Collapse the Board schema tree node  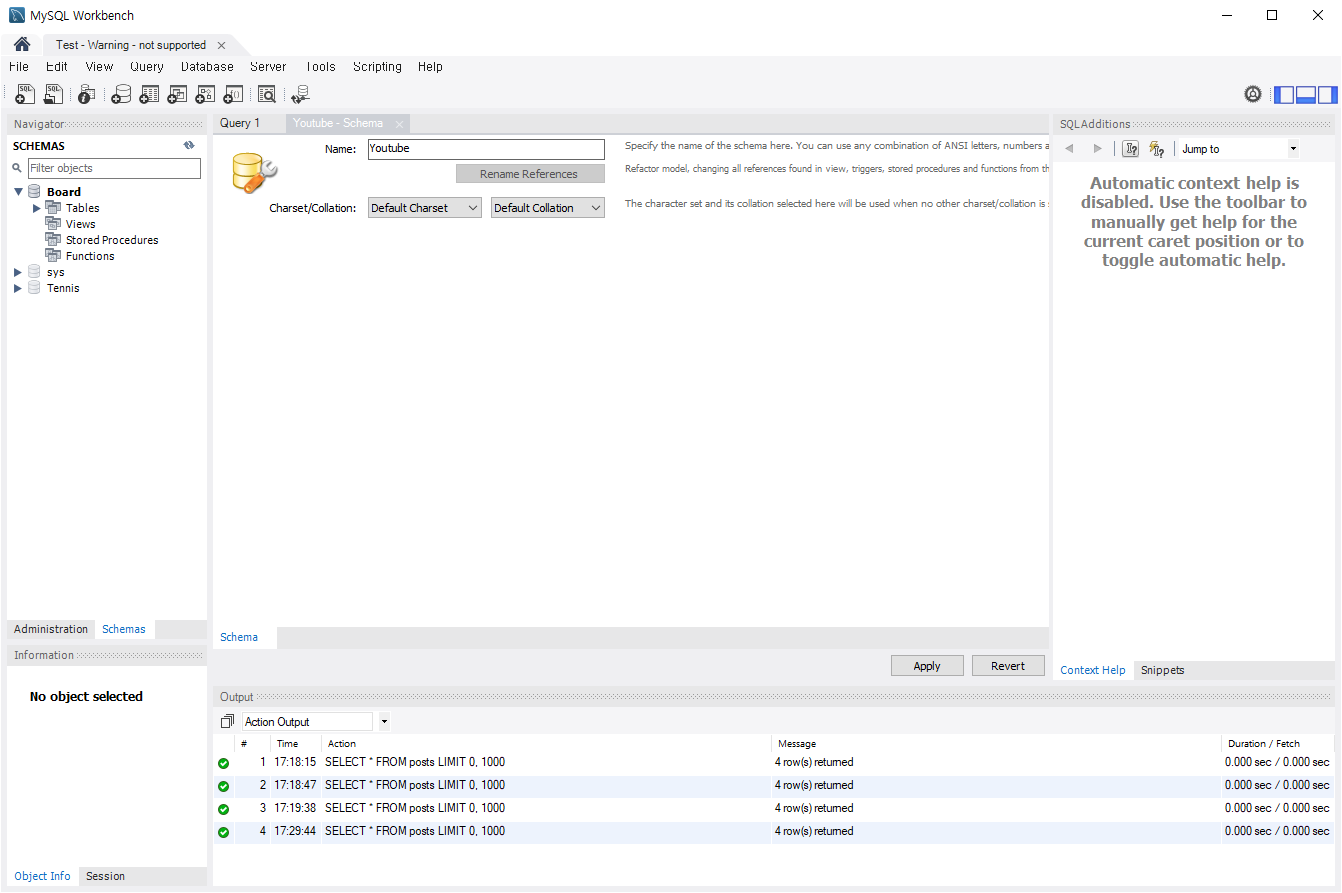[18, 191]
